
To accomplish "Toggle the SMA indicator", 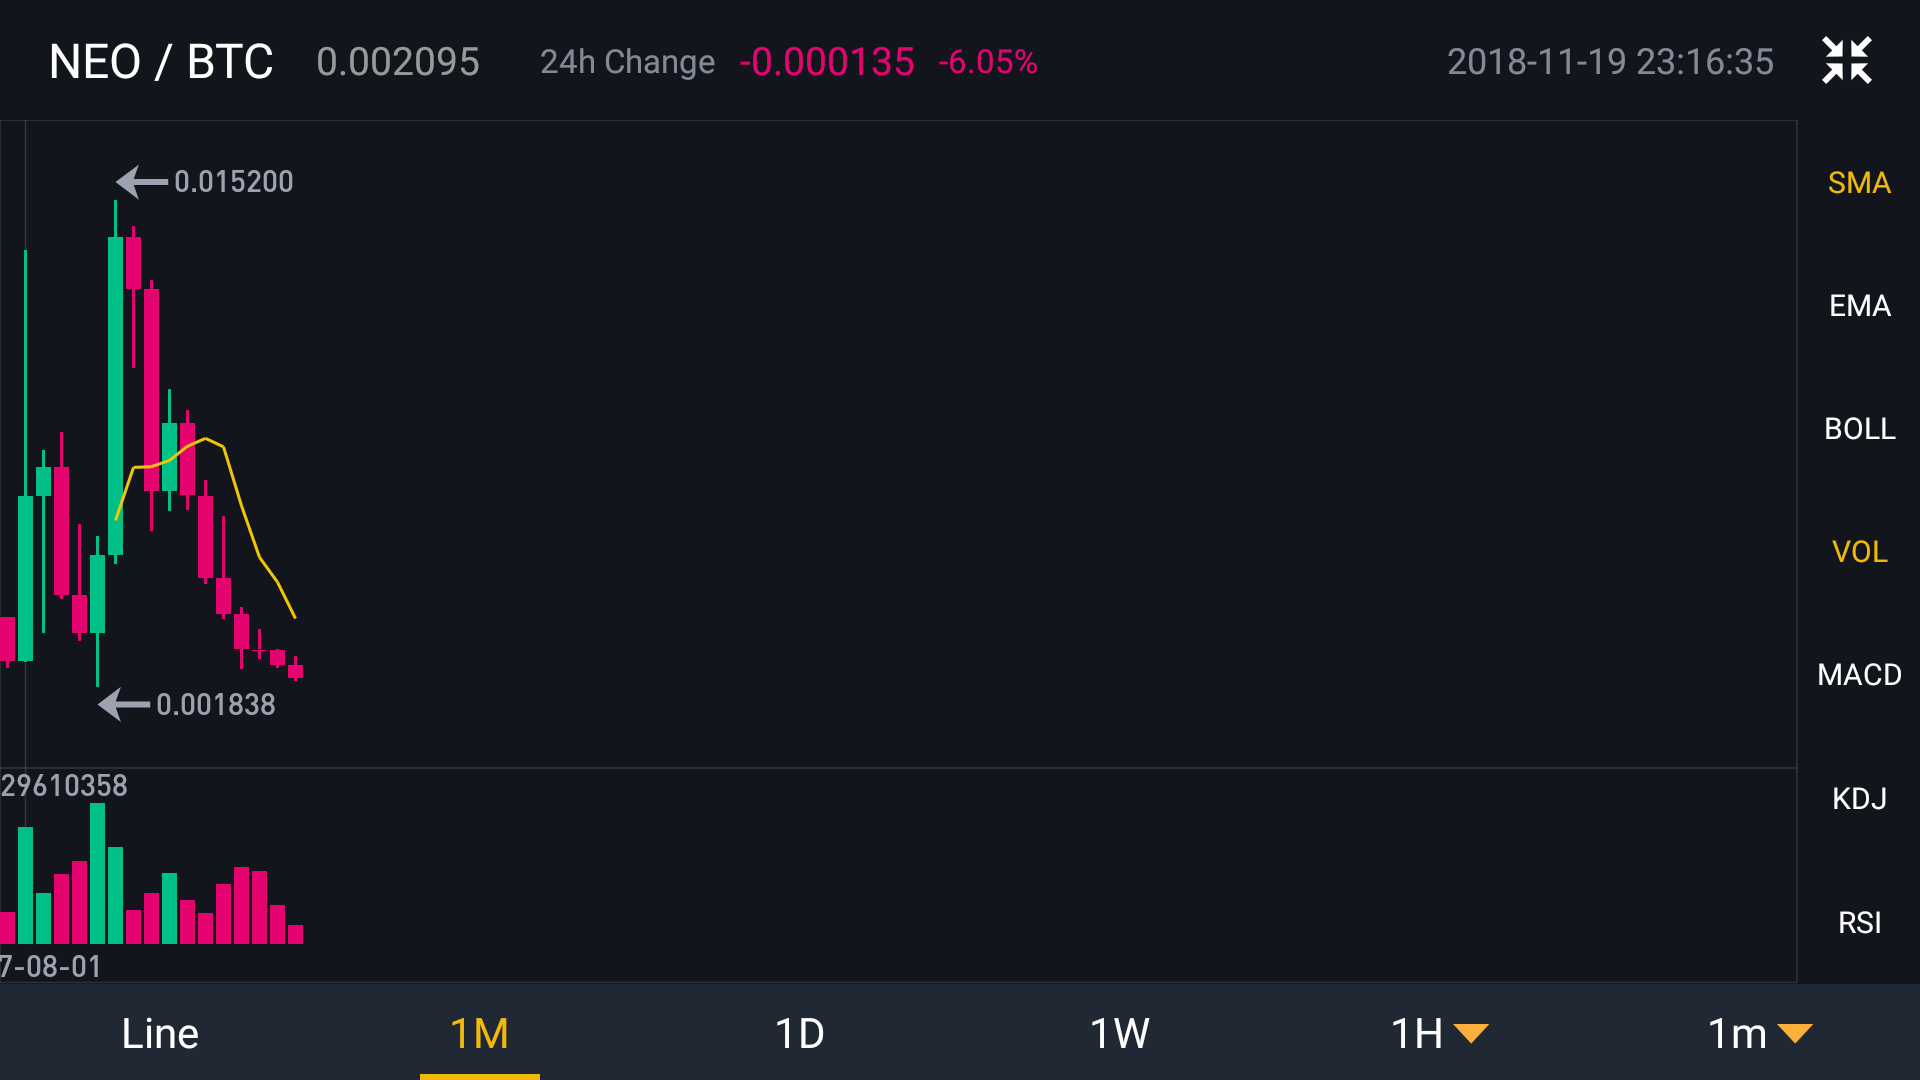I will tap(1859, 183).
